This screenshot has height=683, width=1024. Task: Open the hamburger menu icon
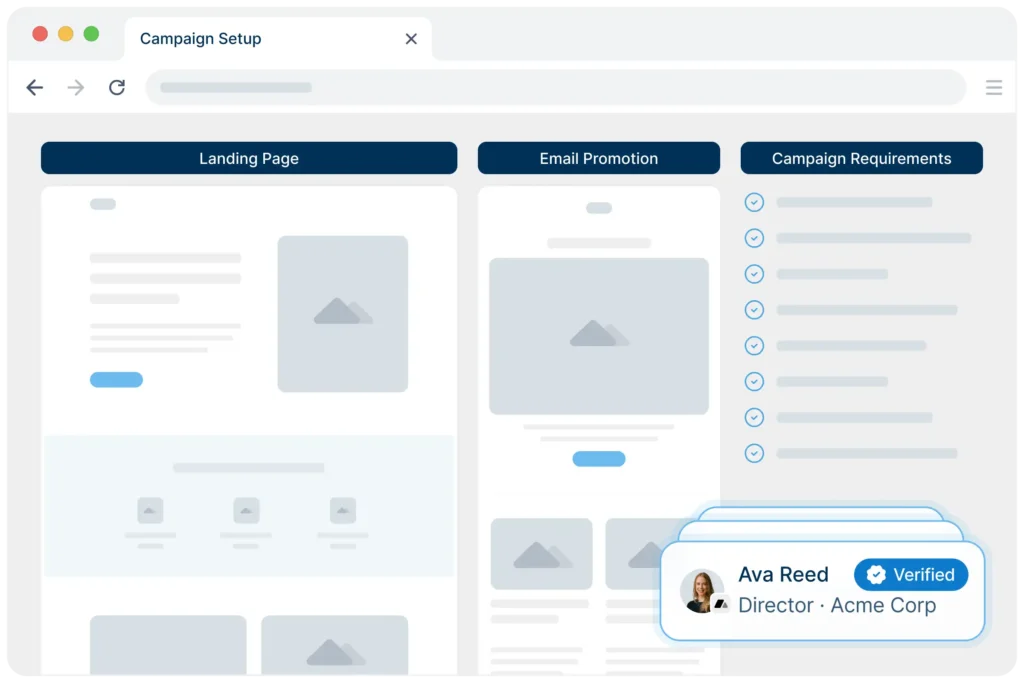point(993,88)
